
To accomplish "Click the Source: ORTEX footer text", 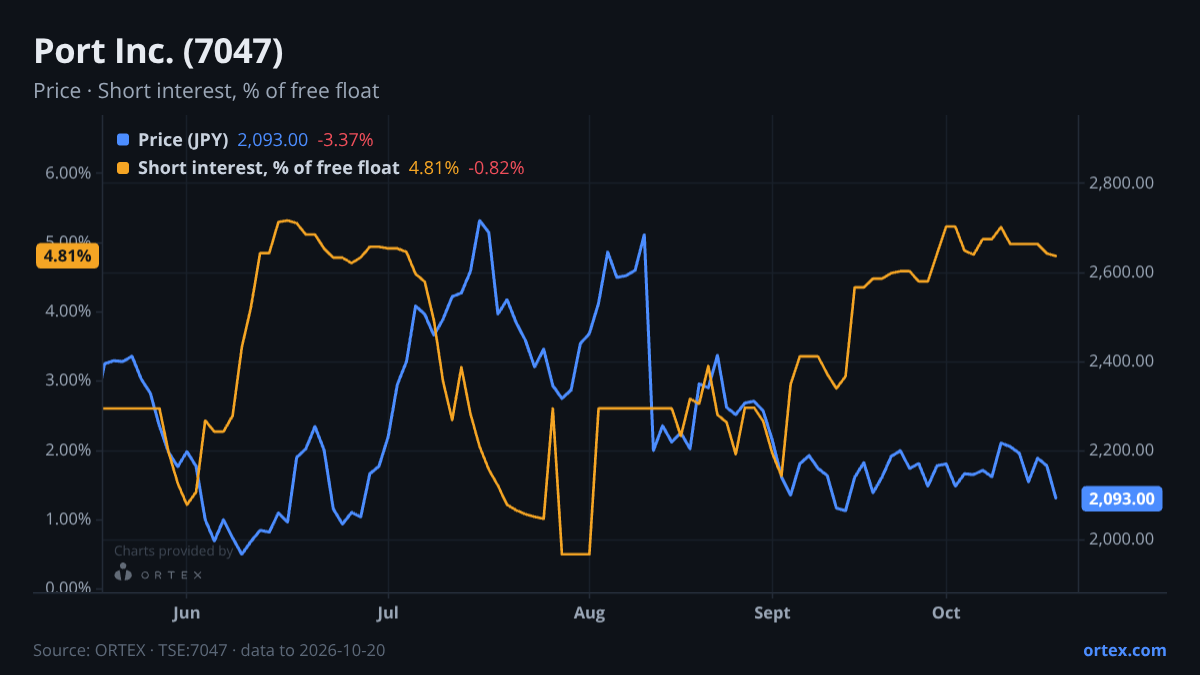I will click(x=209, y=650).
